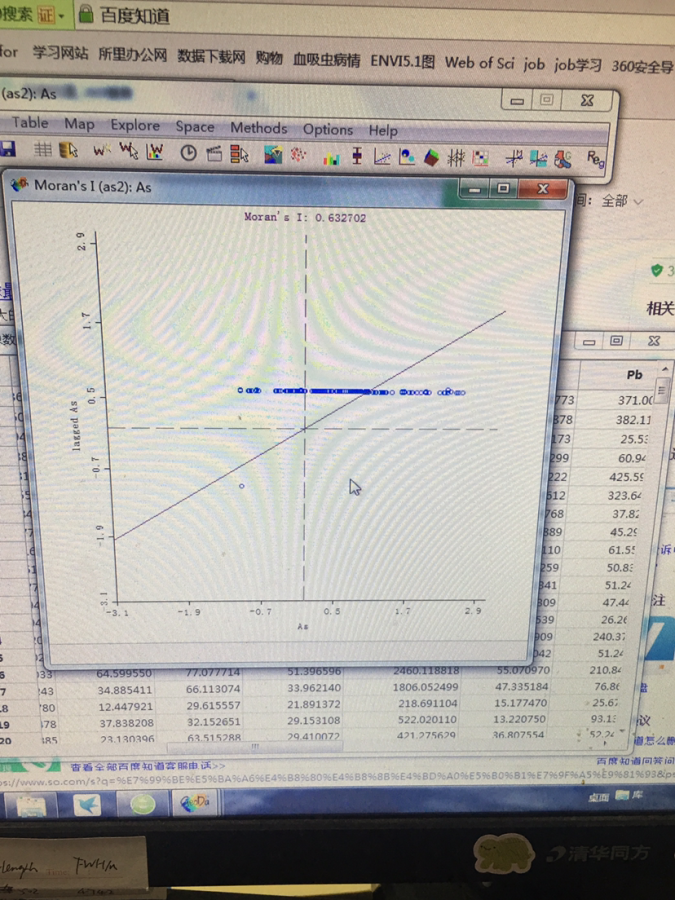675x900 pixels.
Task: Click the file explorer taskbar icon
Action: tap(32, 805)
